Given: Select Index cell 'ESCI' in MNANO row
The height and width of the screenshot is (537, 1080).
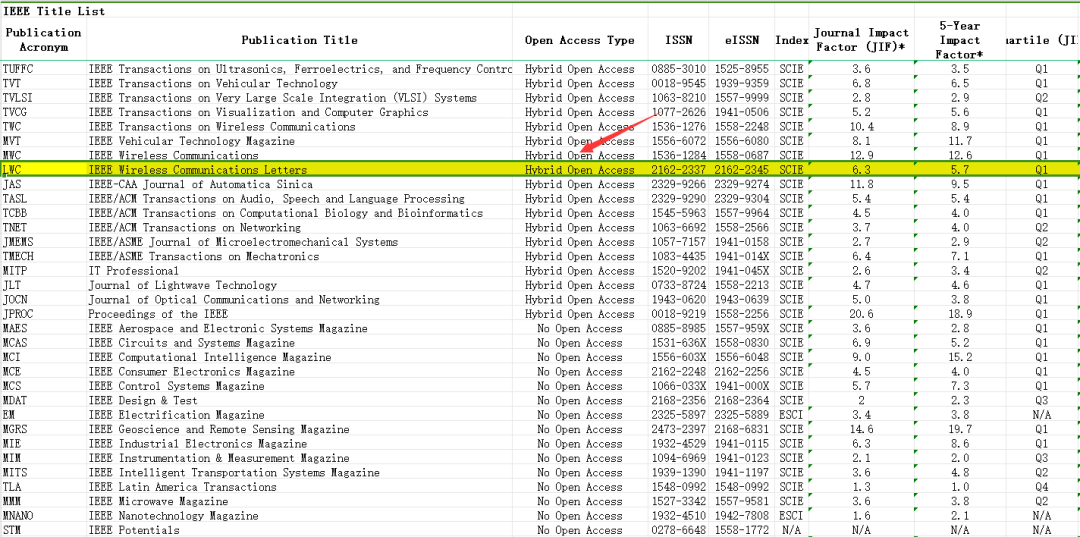Looking at the screenshot, I should [x=791, y=516].
